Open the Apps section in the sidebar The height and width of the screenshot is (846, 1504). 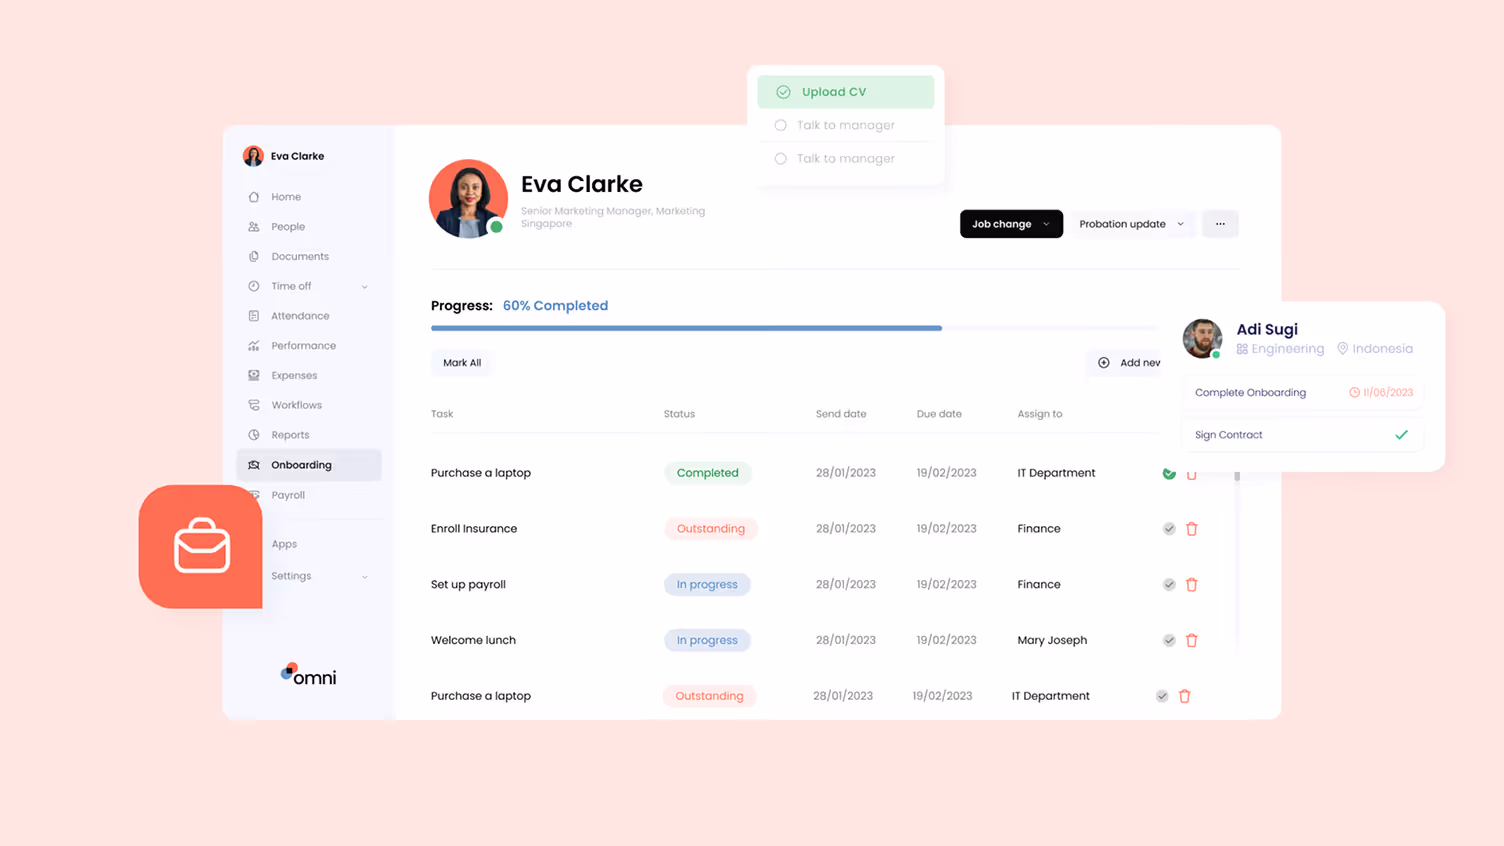[x=284, y=543]
